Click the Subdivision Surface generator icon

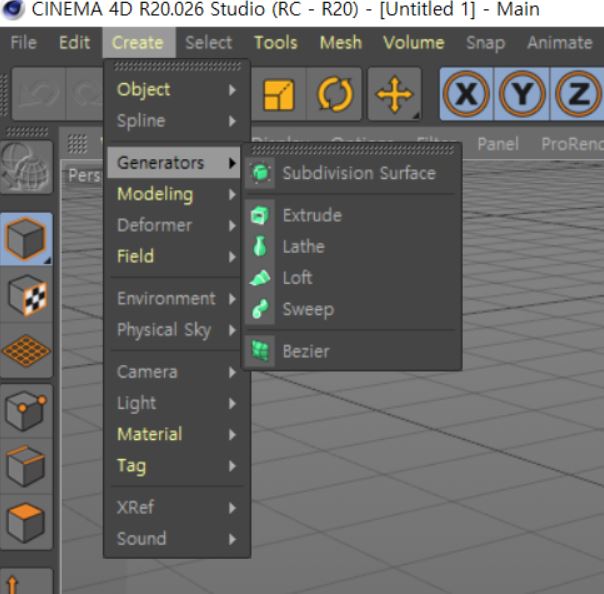coord(261,173)
